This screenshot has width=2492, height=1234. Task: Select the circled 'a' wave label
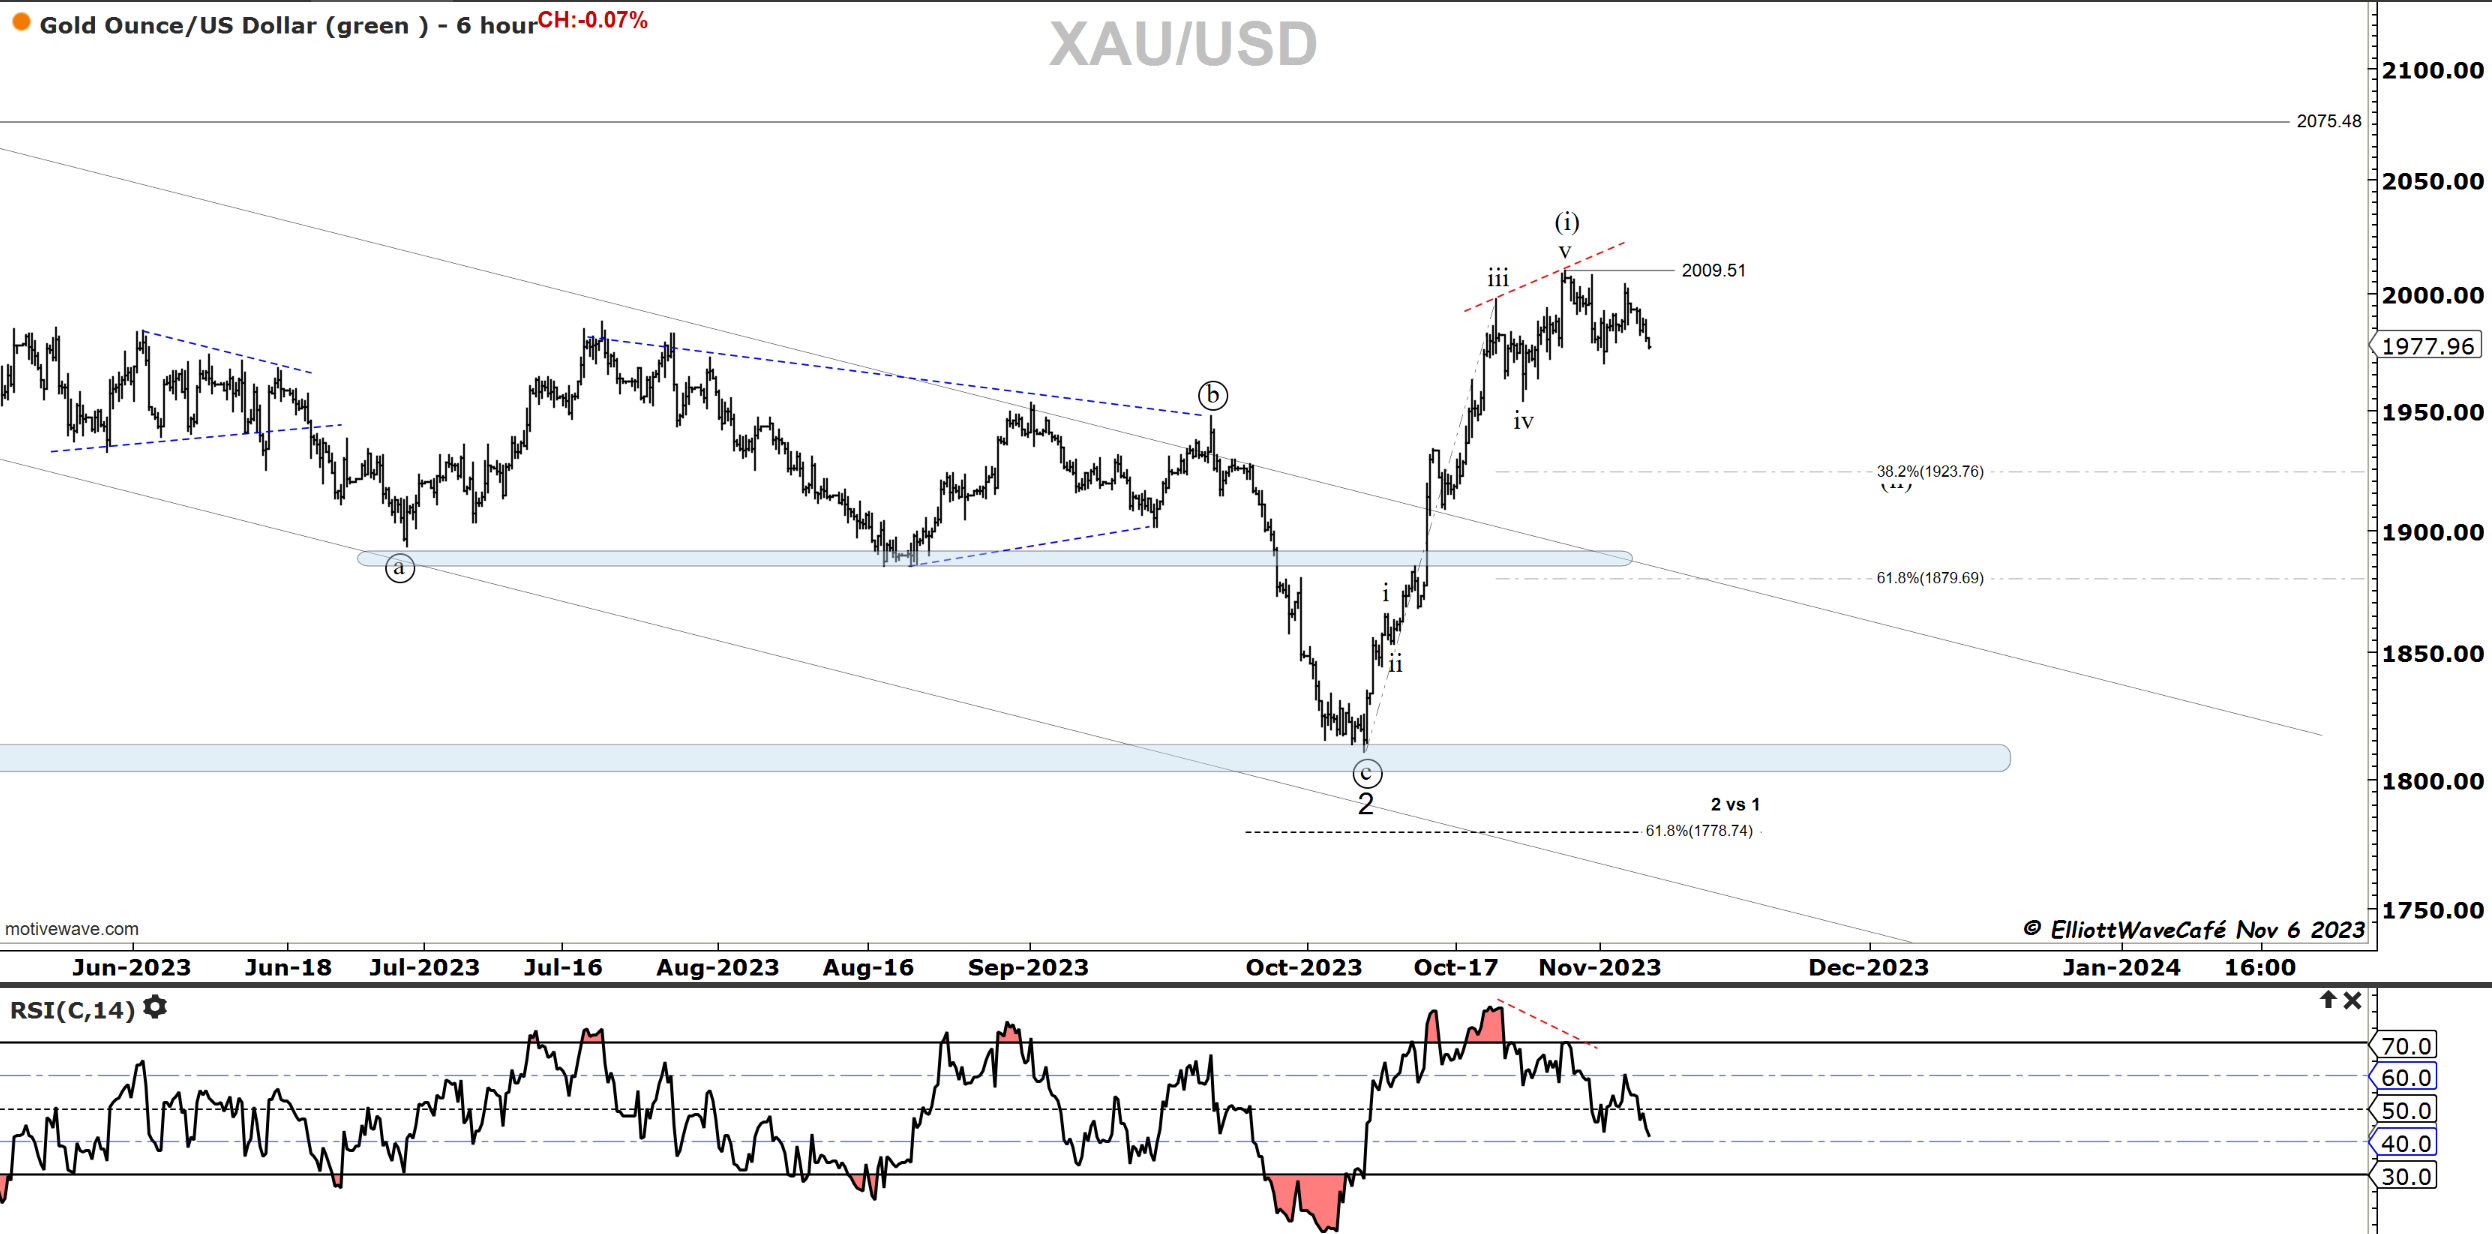tap(400, 568)
